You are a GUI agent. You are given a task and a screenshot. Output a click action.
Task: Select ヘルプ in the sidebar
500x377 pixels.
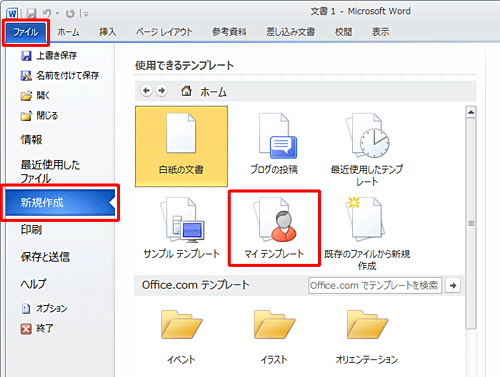point(33,284)
